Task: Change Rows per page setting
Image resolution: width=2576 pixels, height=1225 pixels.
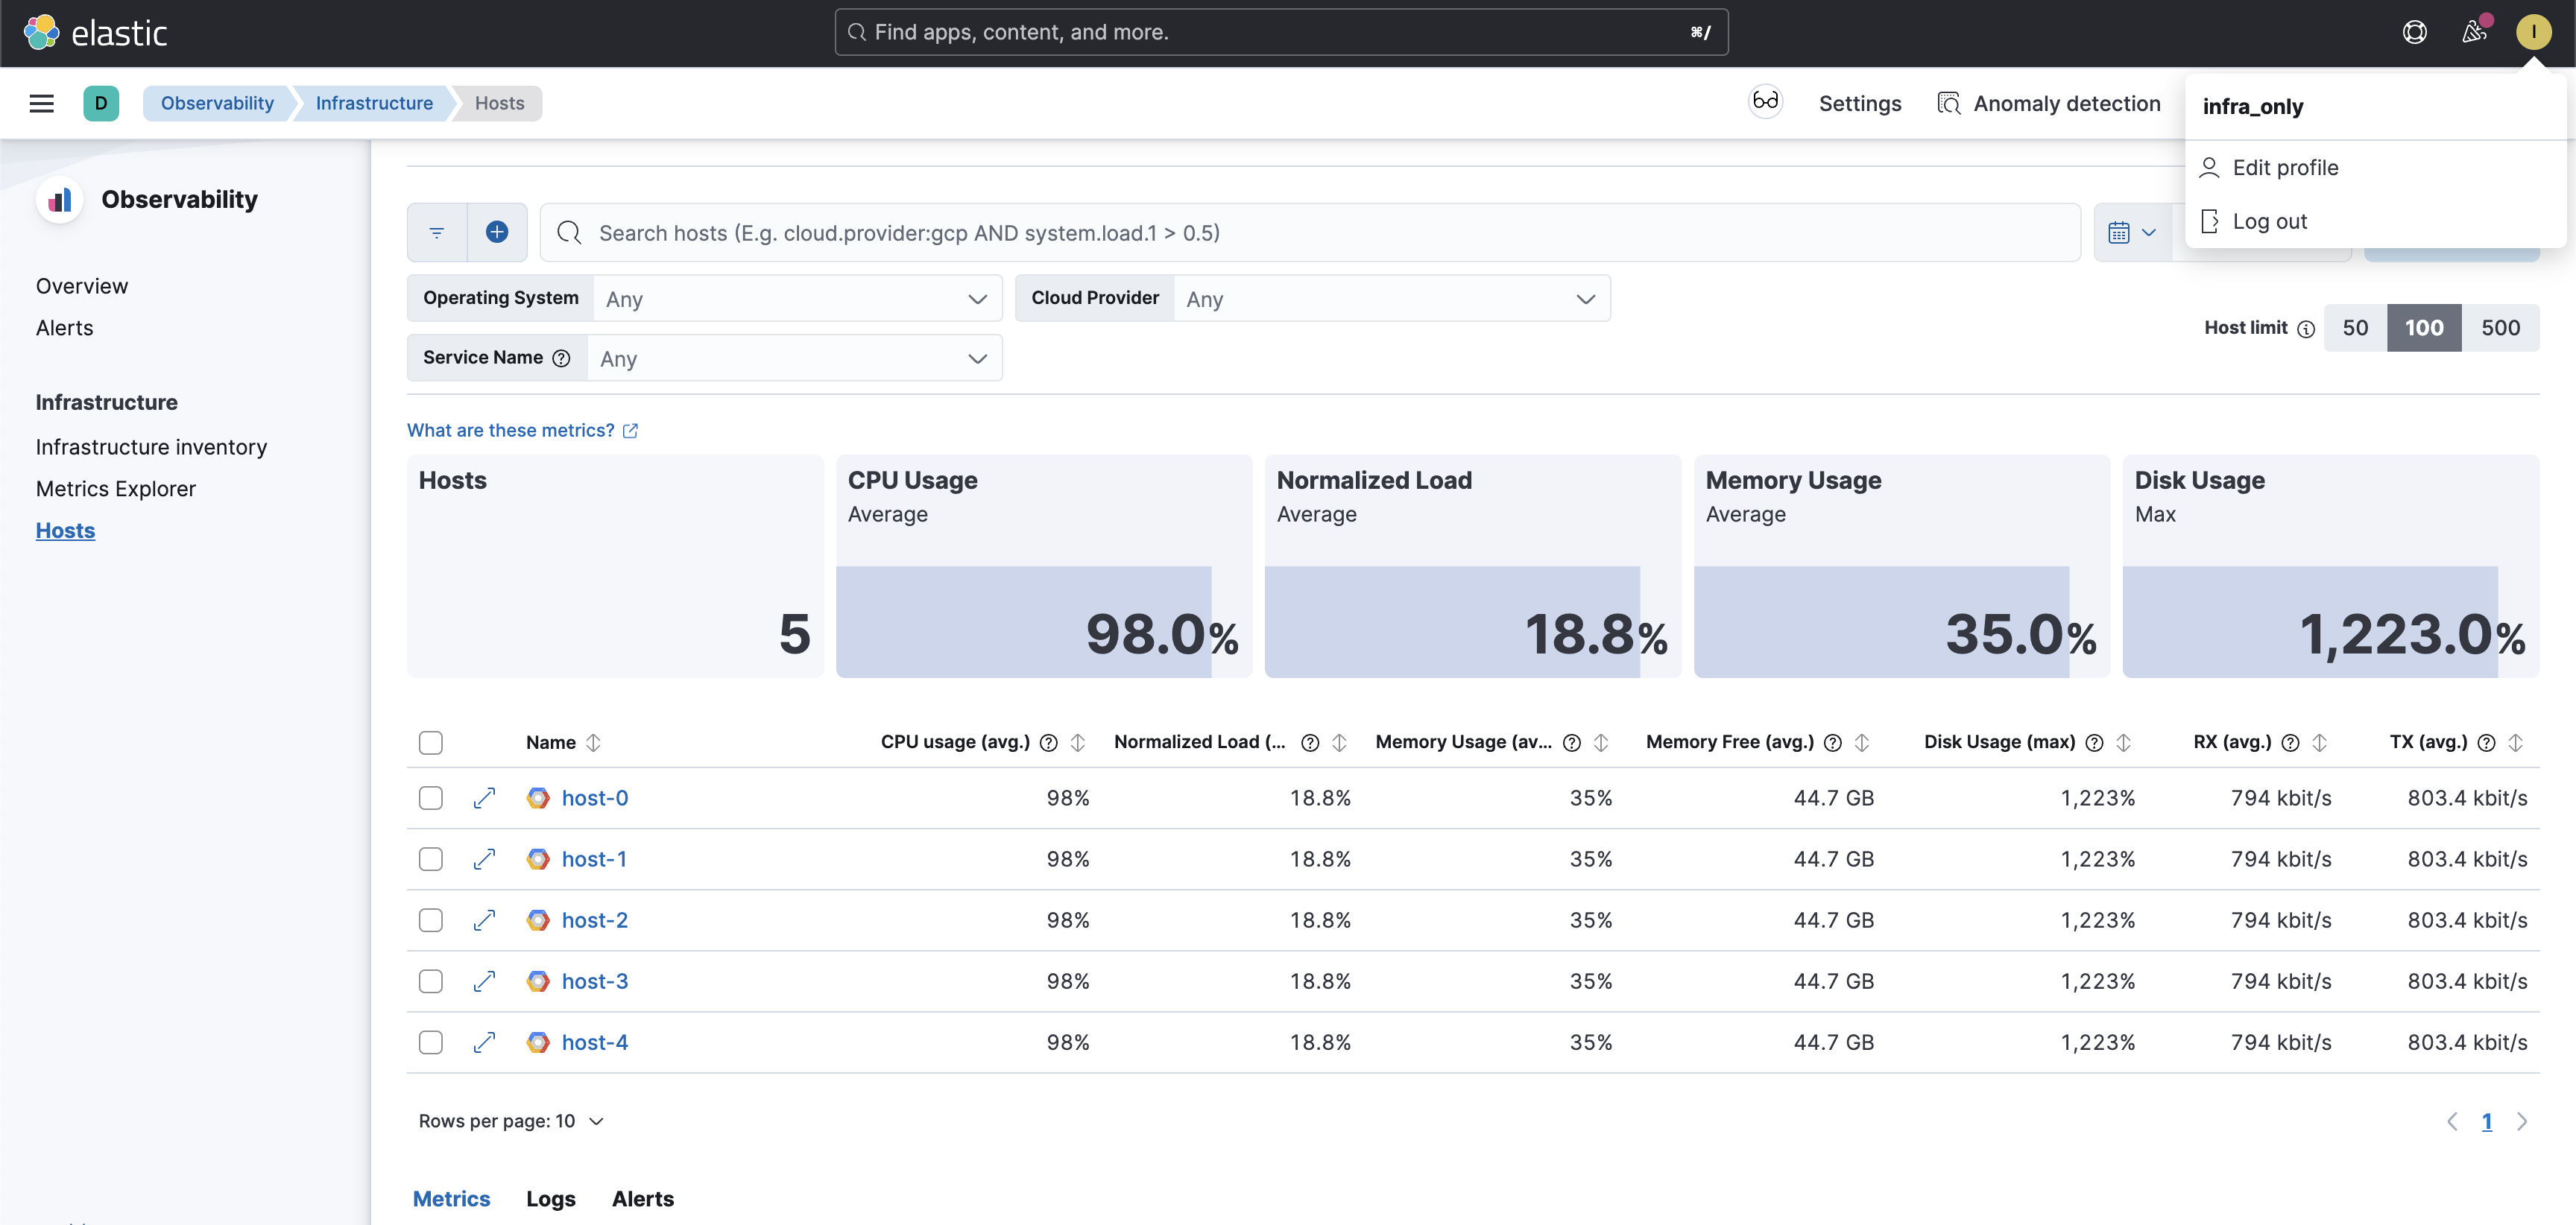Action: coord(511,1121)
